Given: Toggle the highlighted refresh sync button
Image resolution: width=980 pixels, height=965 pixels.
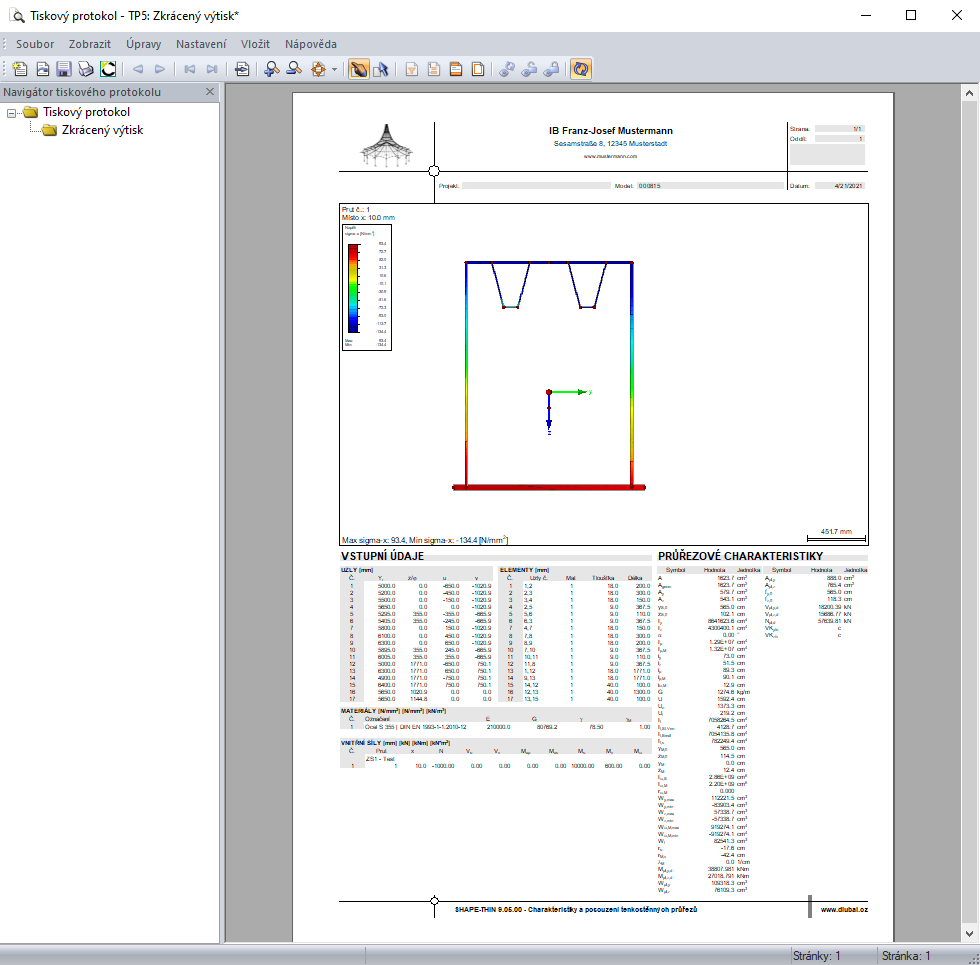Looking at the screenshot, I should pyautogui.click(x=581, y=69).
